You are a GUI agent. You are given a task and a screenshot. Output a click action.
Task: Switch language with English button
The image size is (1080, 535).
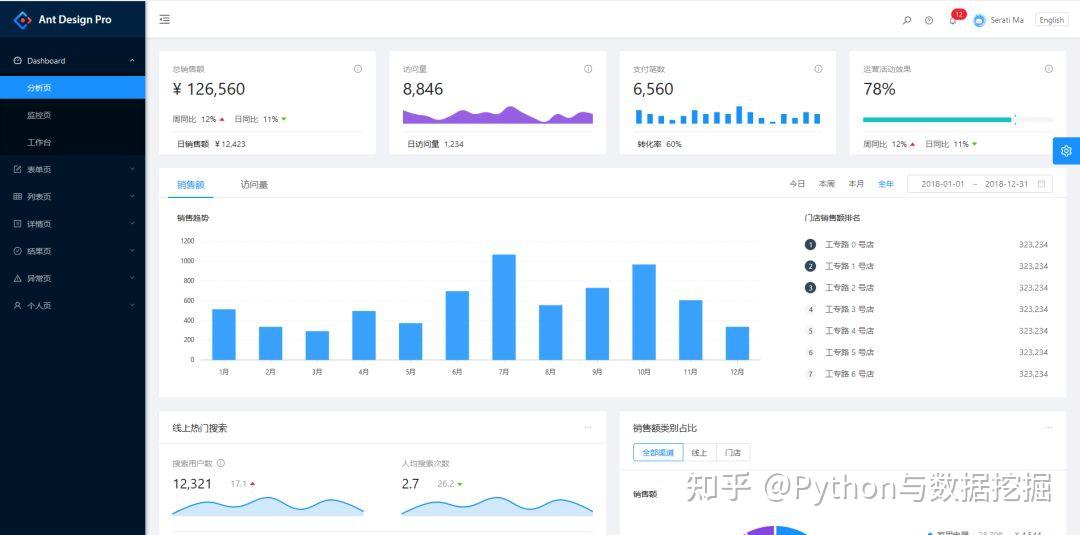click(x=1052, y=20)
